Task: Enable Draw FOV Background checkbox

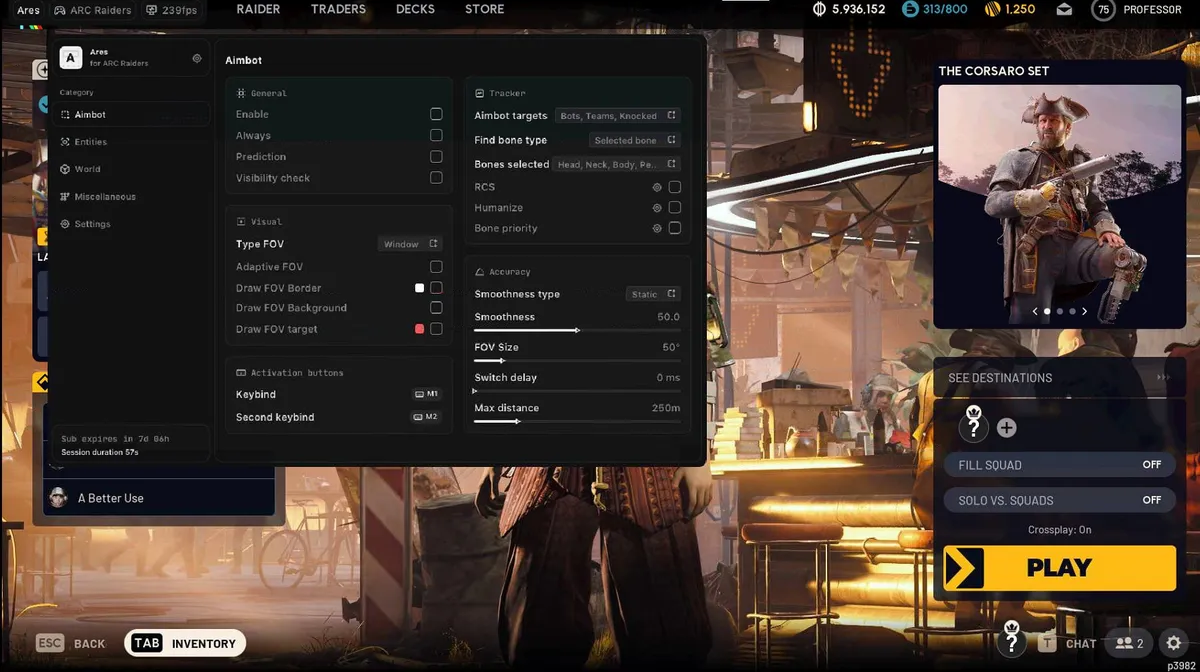Action: point(436,308)
